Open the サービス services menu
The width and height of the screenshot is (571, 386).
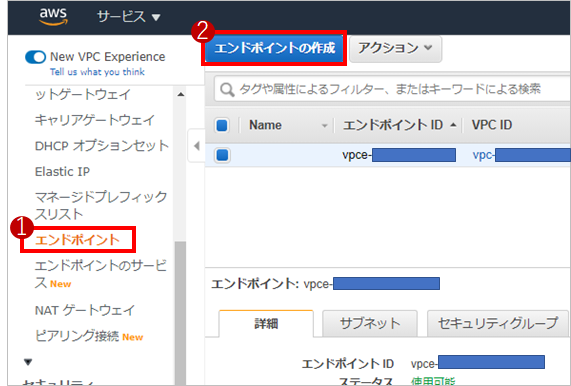pyautogui.click(x=129, y=17)
